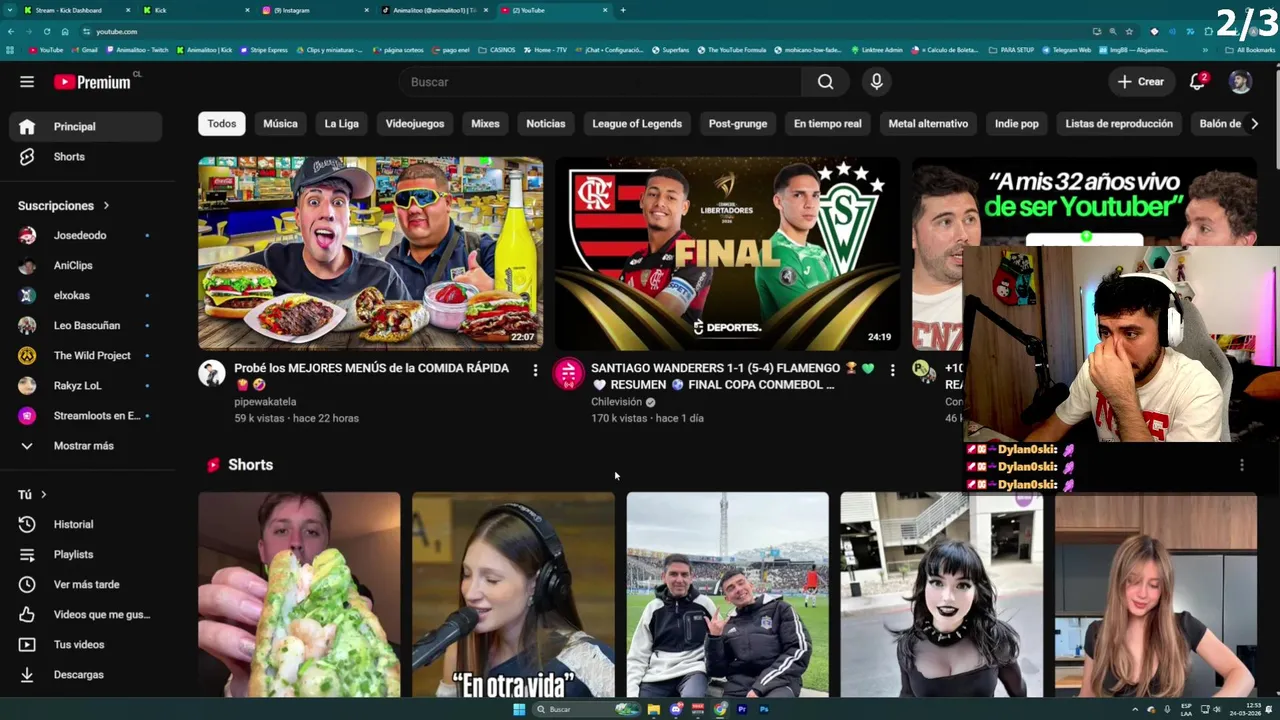1280x720 pixels.
Task: Click the search magnifier button
Action: point(825,82)
